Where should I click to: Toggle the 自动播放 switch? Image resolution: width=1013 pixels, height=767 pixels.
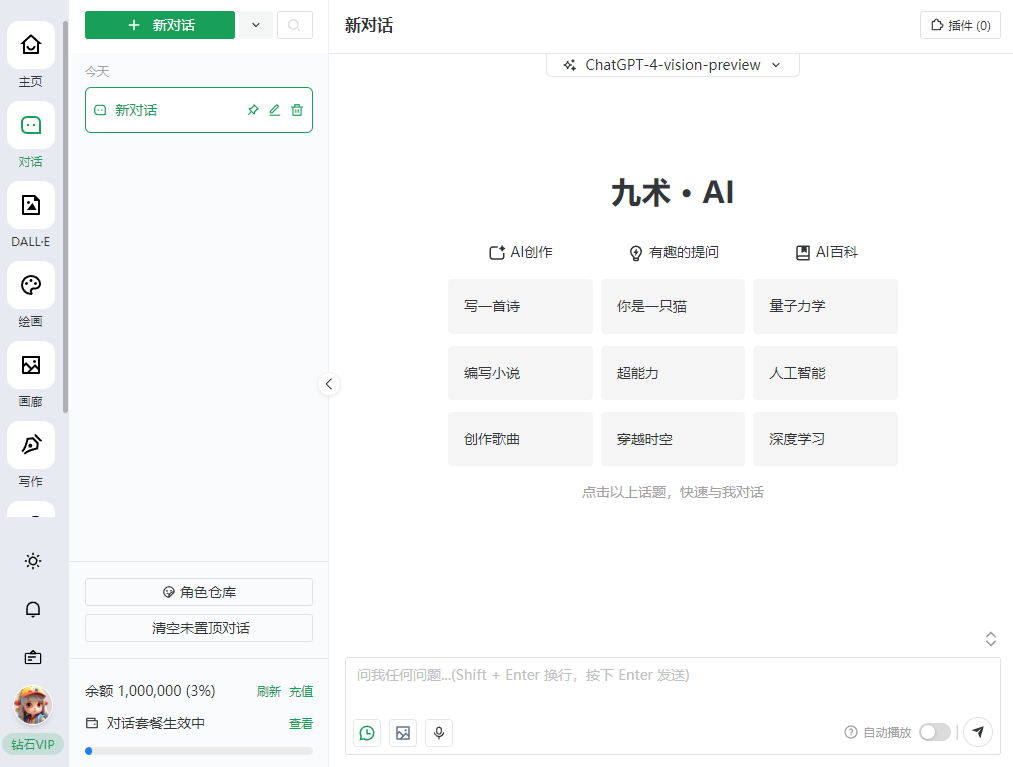point(935,732)
